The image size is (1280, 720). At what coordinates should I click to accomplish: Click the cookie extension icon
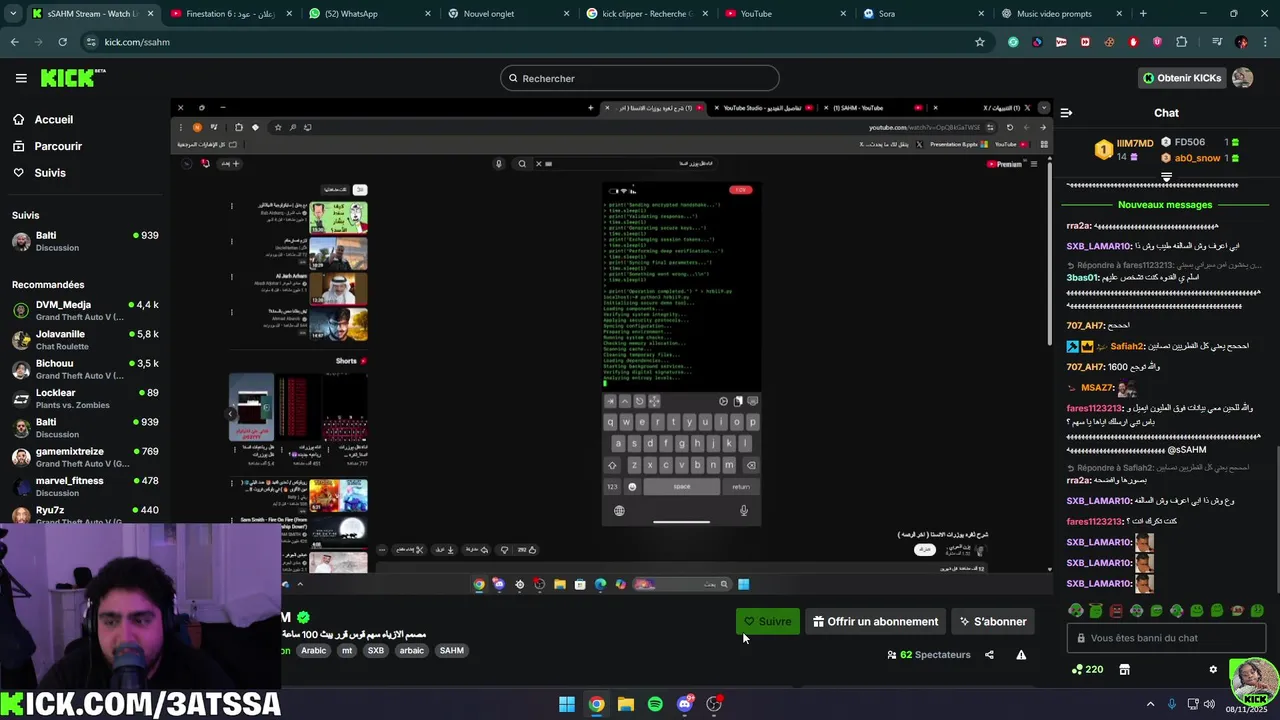coord(1109,42)
